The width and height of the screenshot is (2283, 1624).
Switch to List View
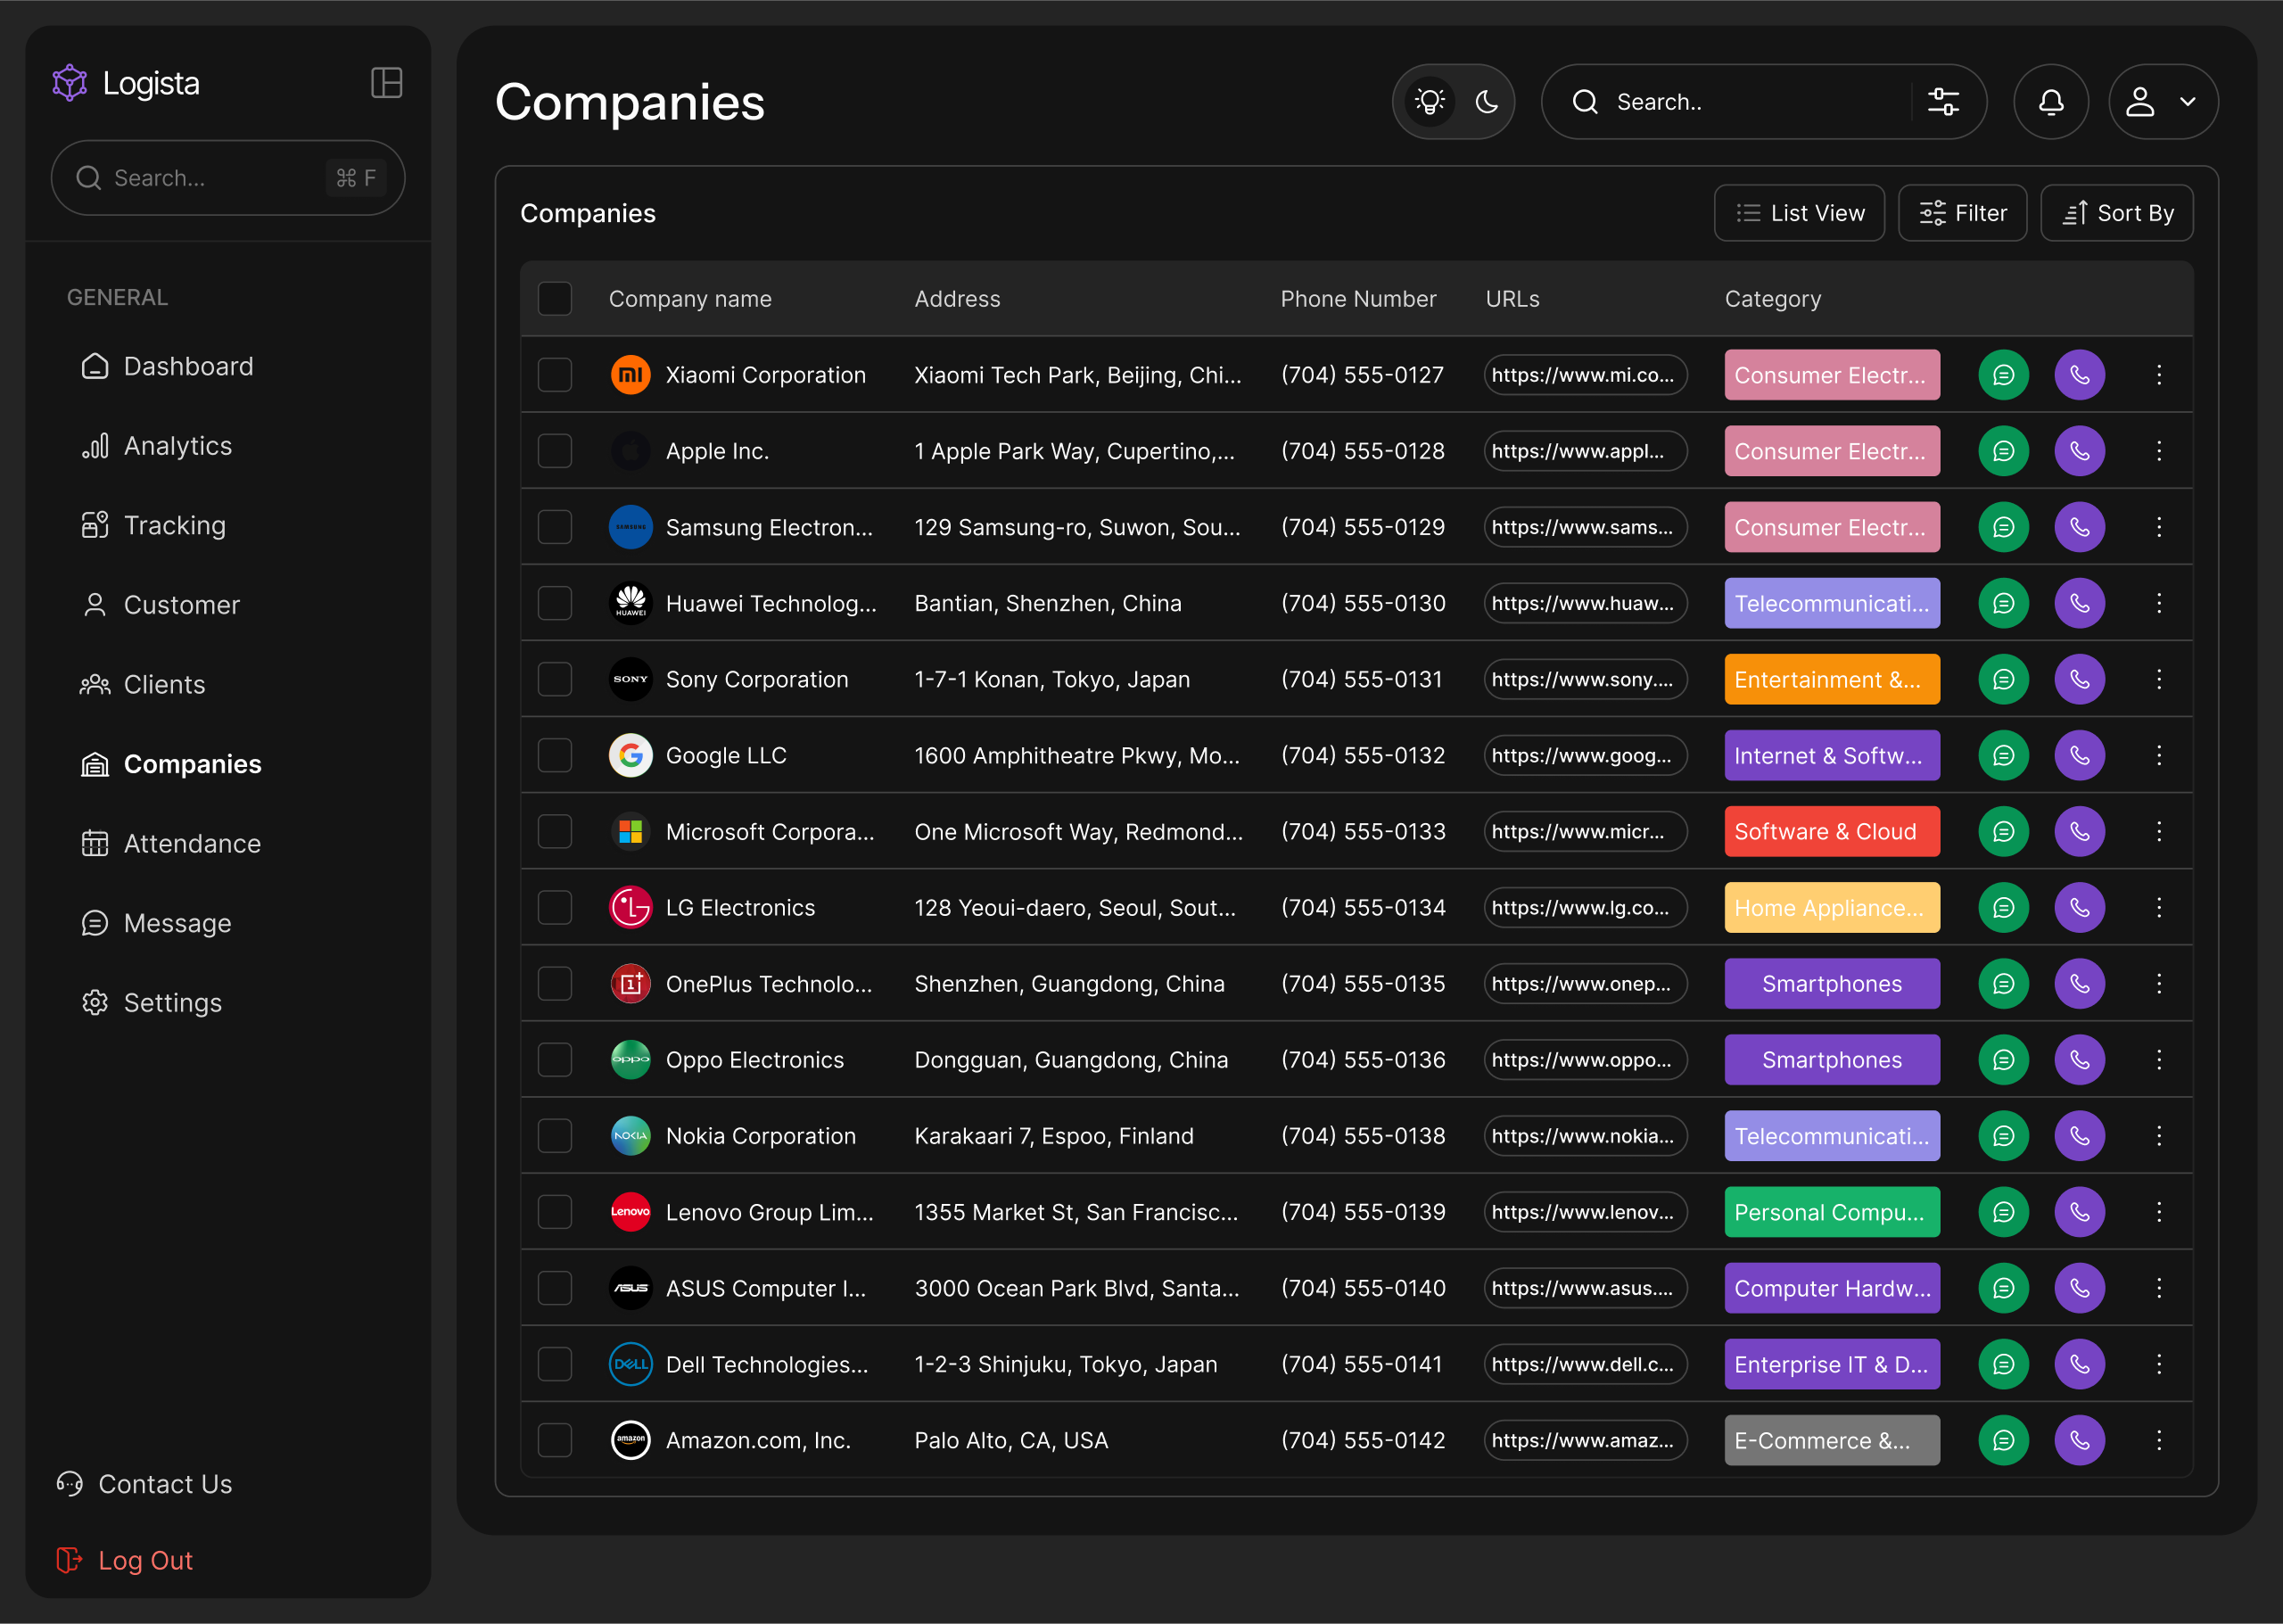coord(1799,213)
